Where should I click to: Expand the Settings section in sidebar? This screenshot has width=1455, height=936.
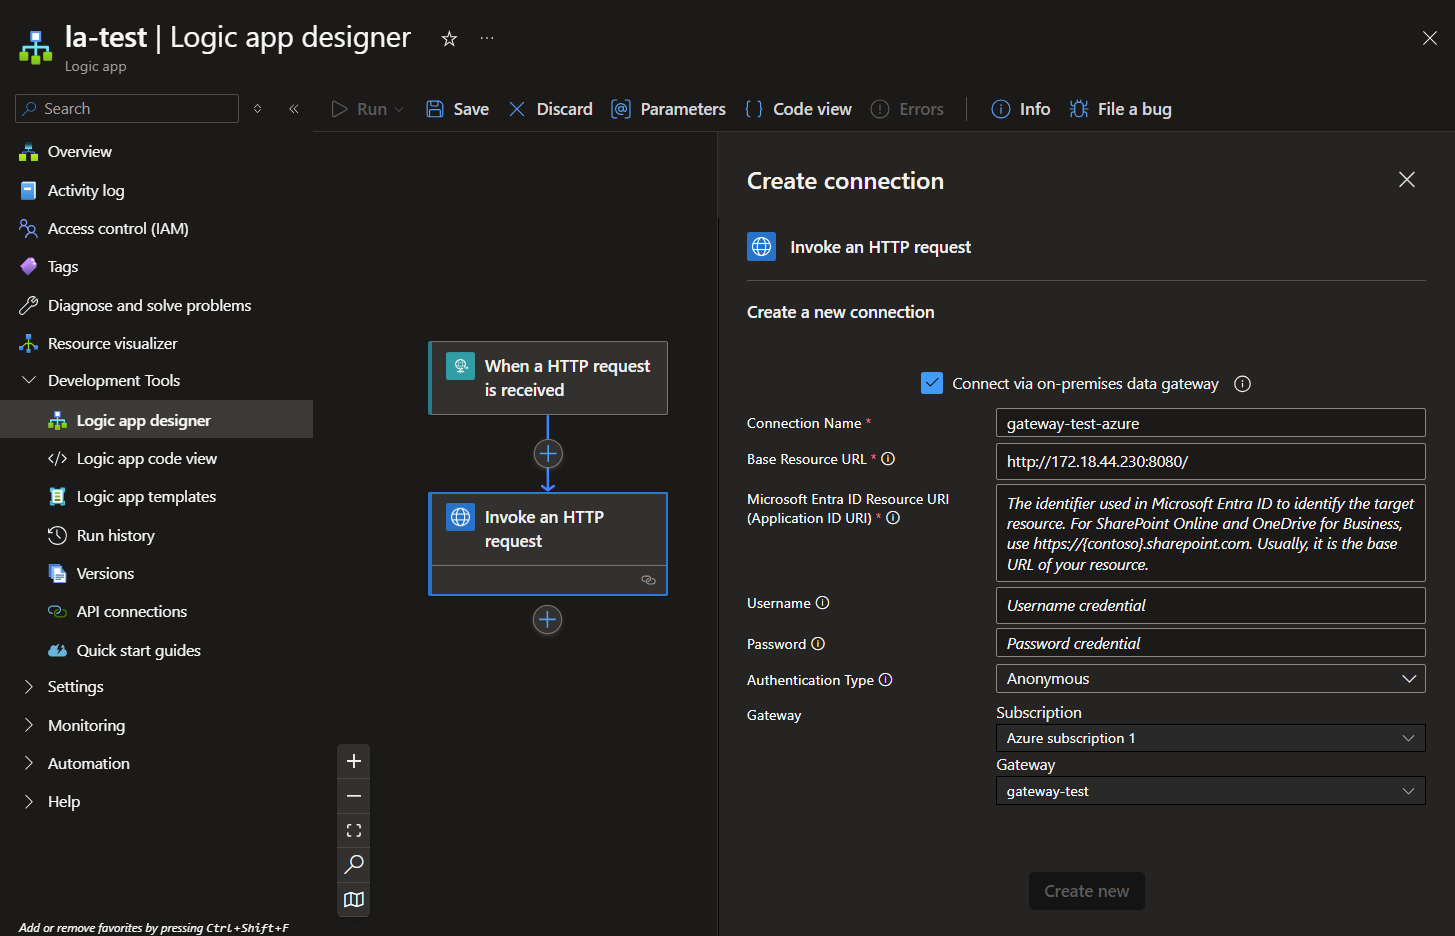coord(76,687)
